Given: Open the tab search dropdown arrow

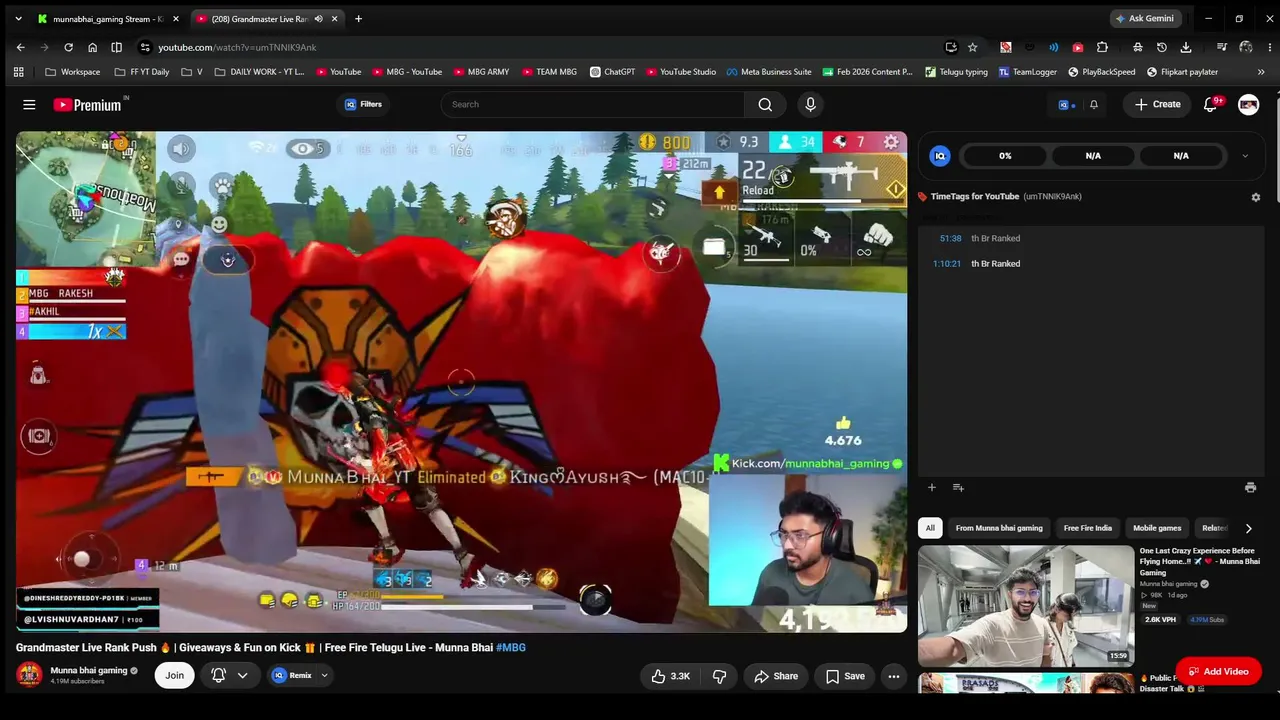Looking at the screenshot, I should coord(18,18).
